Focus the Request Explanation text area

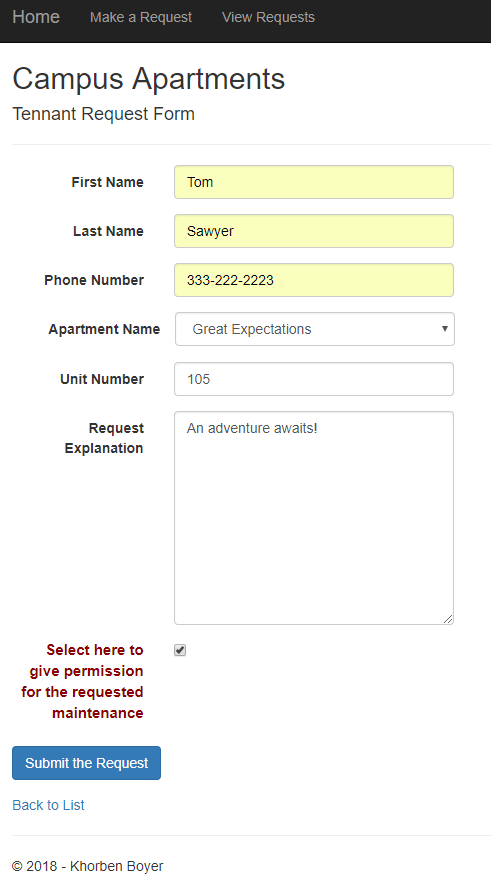(314, 518)
